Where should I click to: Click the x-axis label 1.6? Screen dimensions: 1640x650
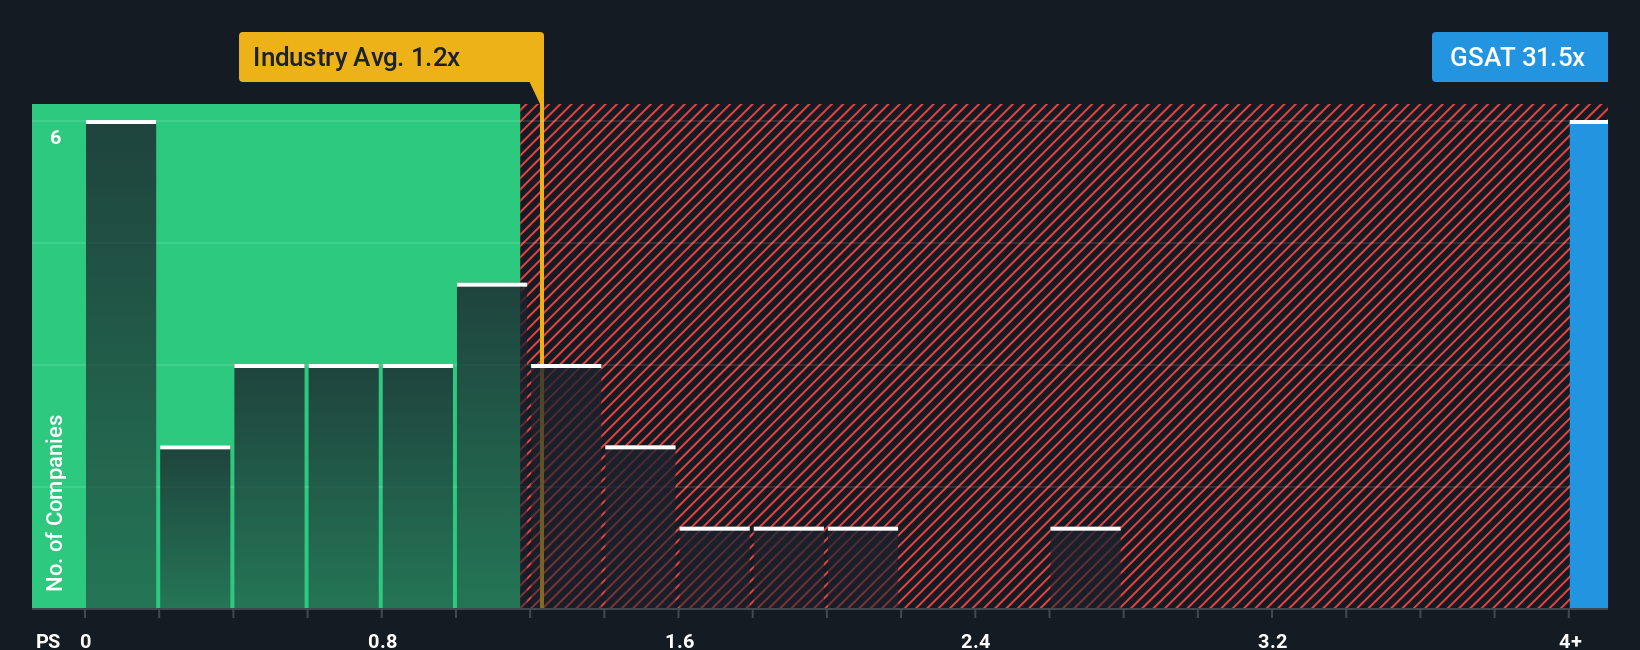tap(679, 640)
